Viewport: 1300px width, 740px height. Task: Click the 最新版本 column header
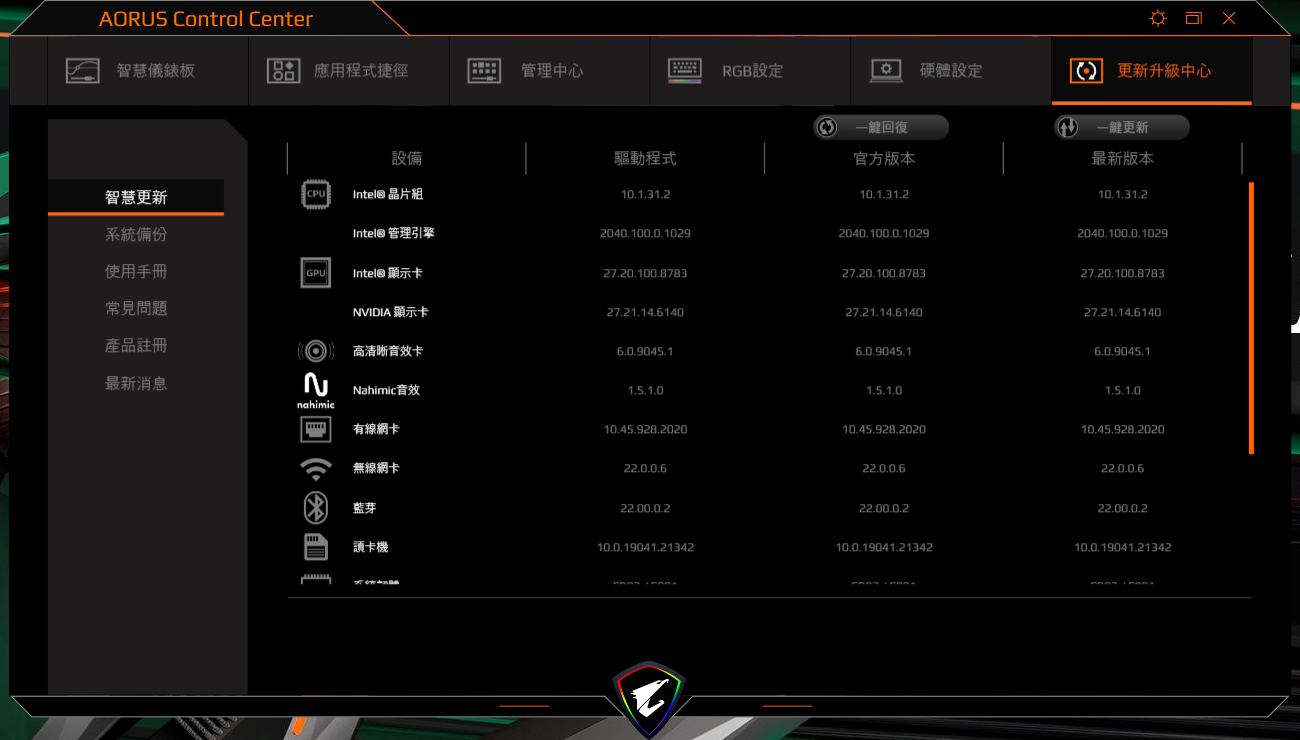pyautogui.click(x=1123, y=158)
